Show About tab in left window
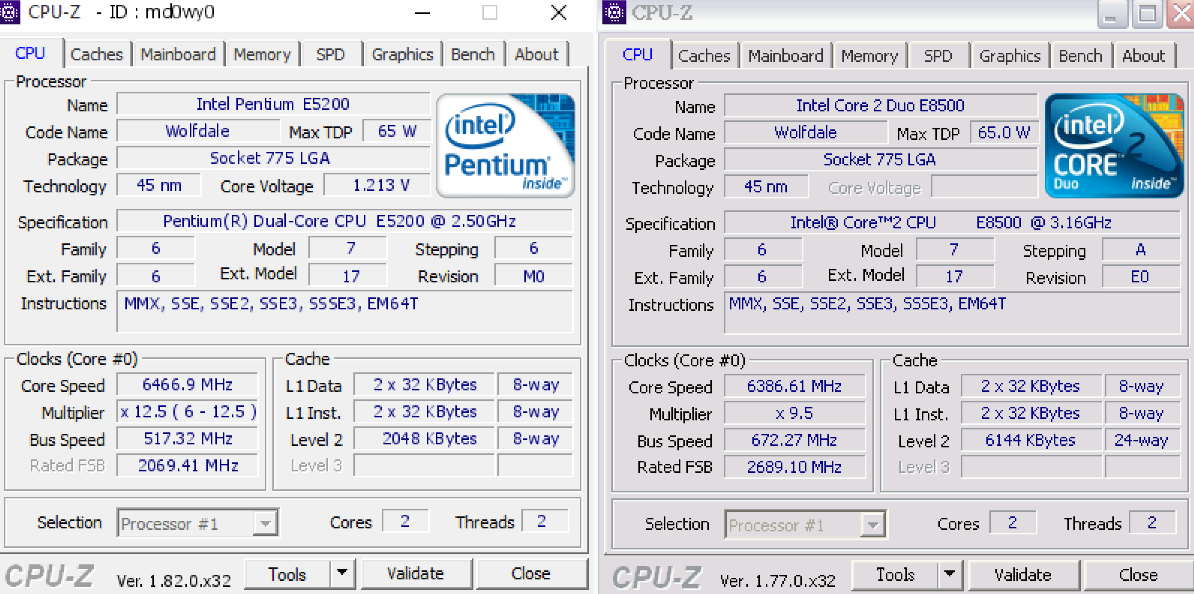The width and height of the screenshot is (1194, 594). (537, 55)
